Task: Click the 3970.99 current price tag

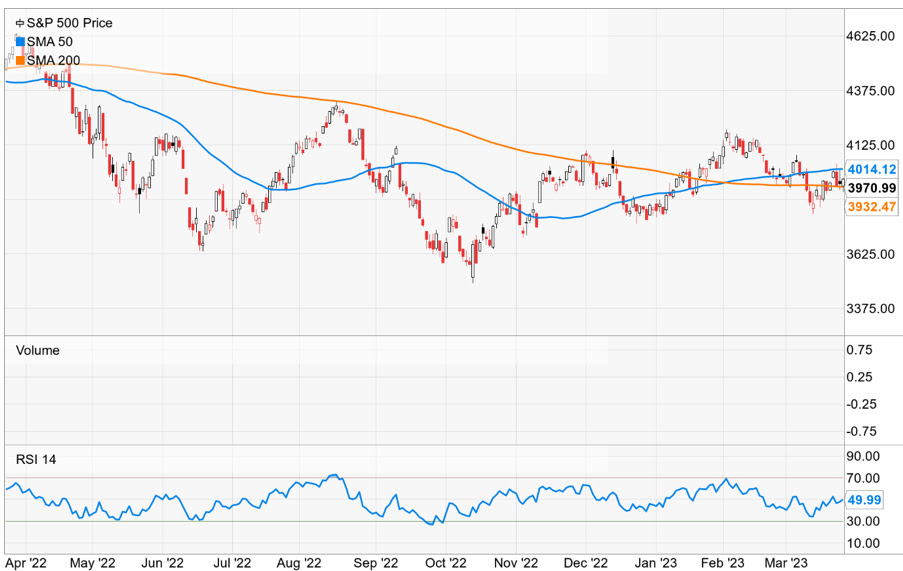Action: (x=872, y=188)
